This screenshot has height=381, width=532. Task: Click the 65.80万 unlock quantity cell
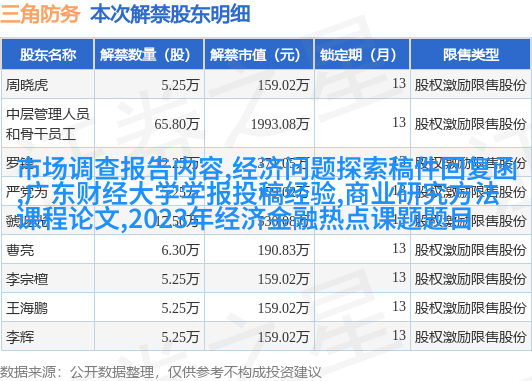click(177, 124)
